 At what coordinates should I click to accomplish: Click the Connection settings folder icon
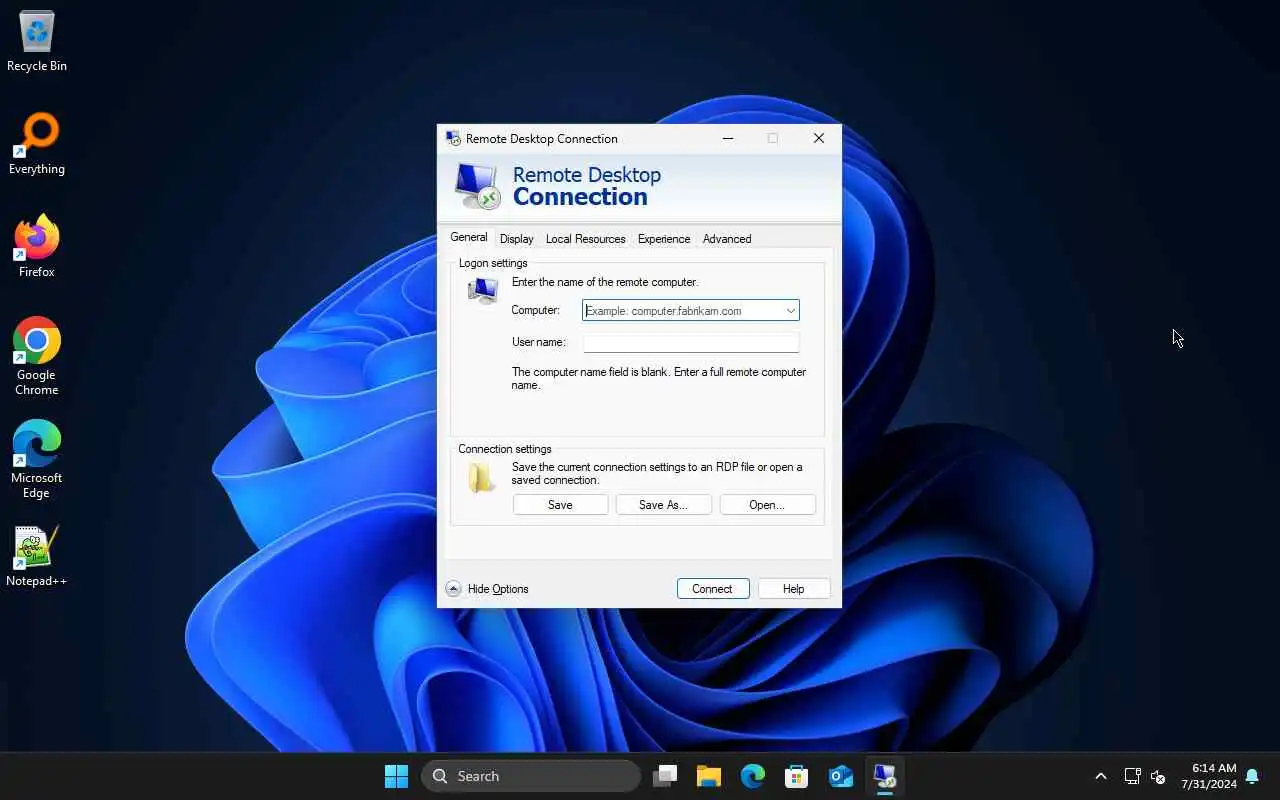(x=482, y=478)
